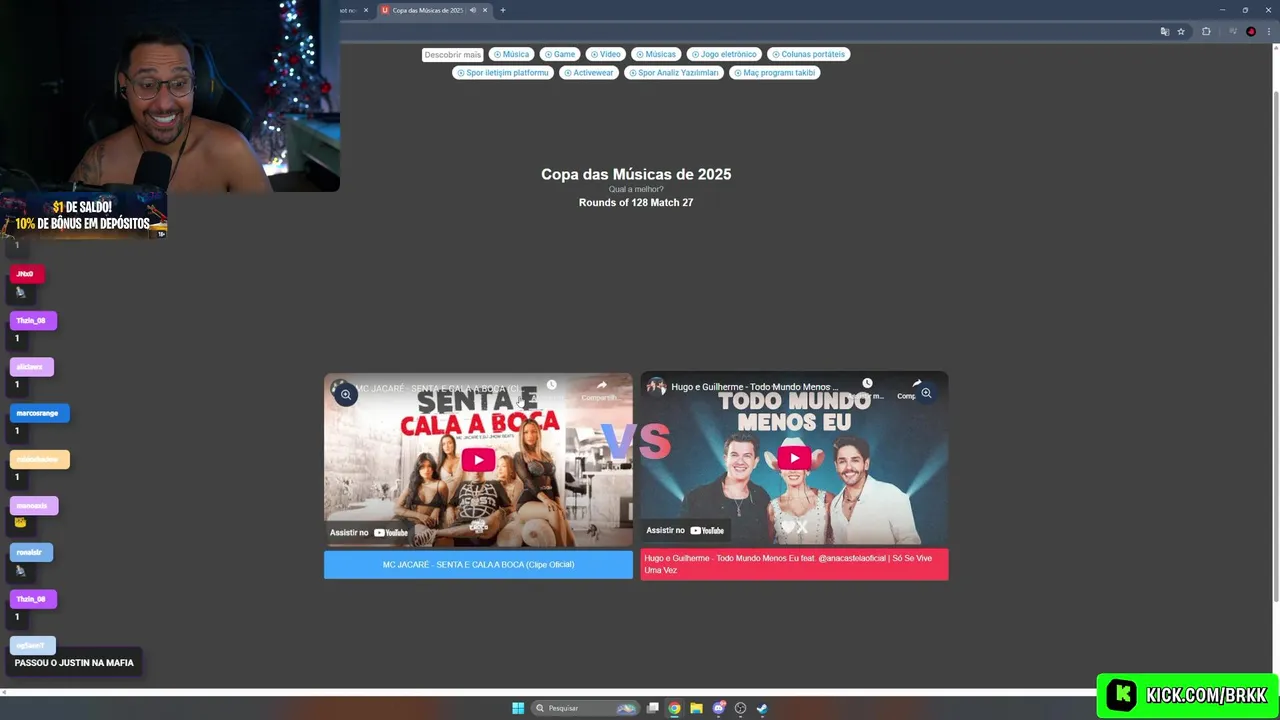Zoom the right video with magnifier icon
The image size is (1280, 720).
pos(926,393)
